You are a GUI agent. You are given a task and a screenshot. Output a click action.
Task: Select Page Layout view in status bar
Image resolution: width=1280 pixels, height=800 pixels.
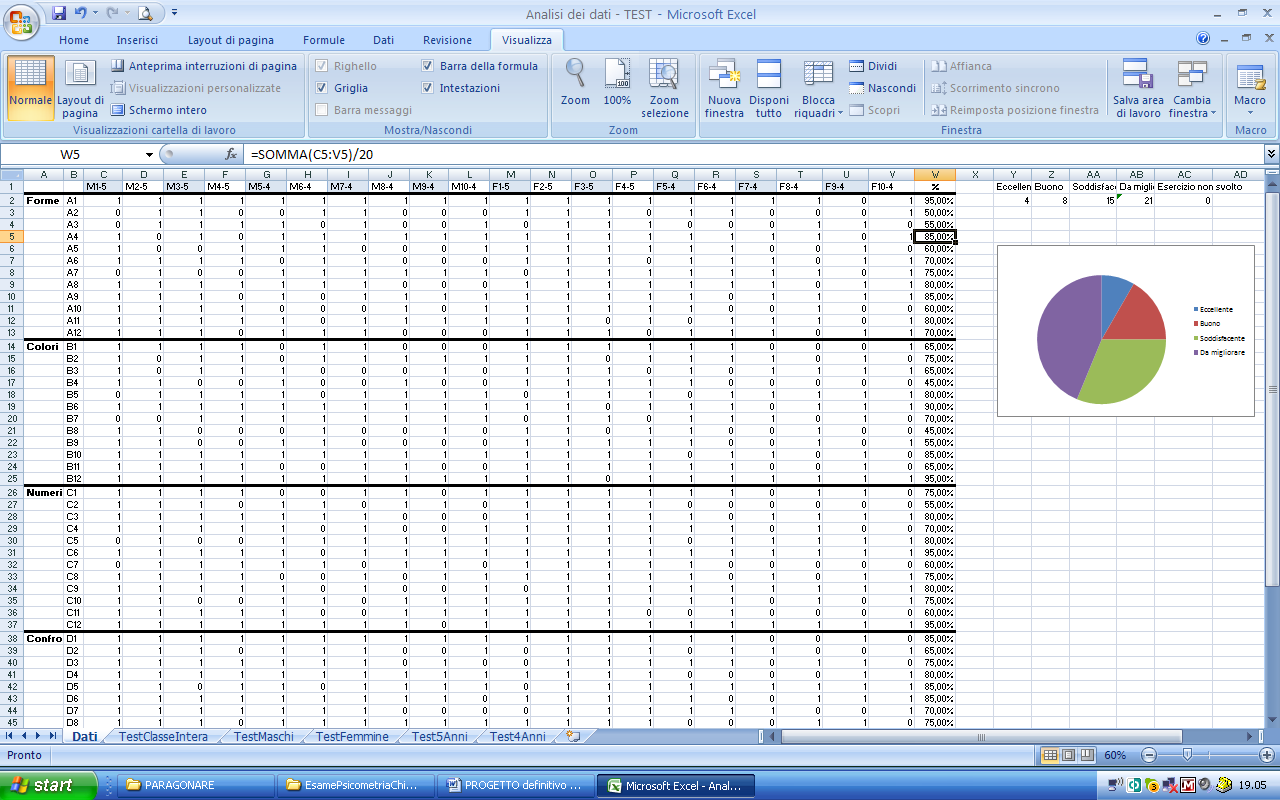[1067, 755]
